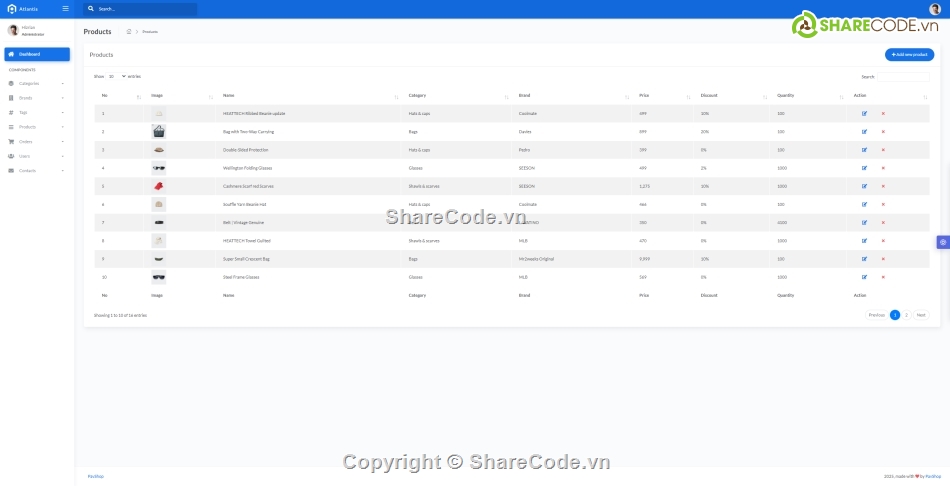Expand the Users sidebar item

[36, 156]
